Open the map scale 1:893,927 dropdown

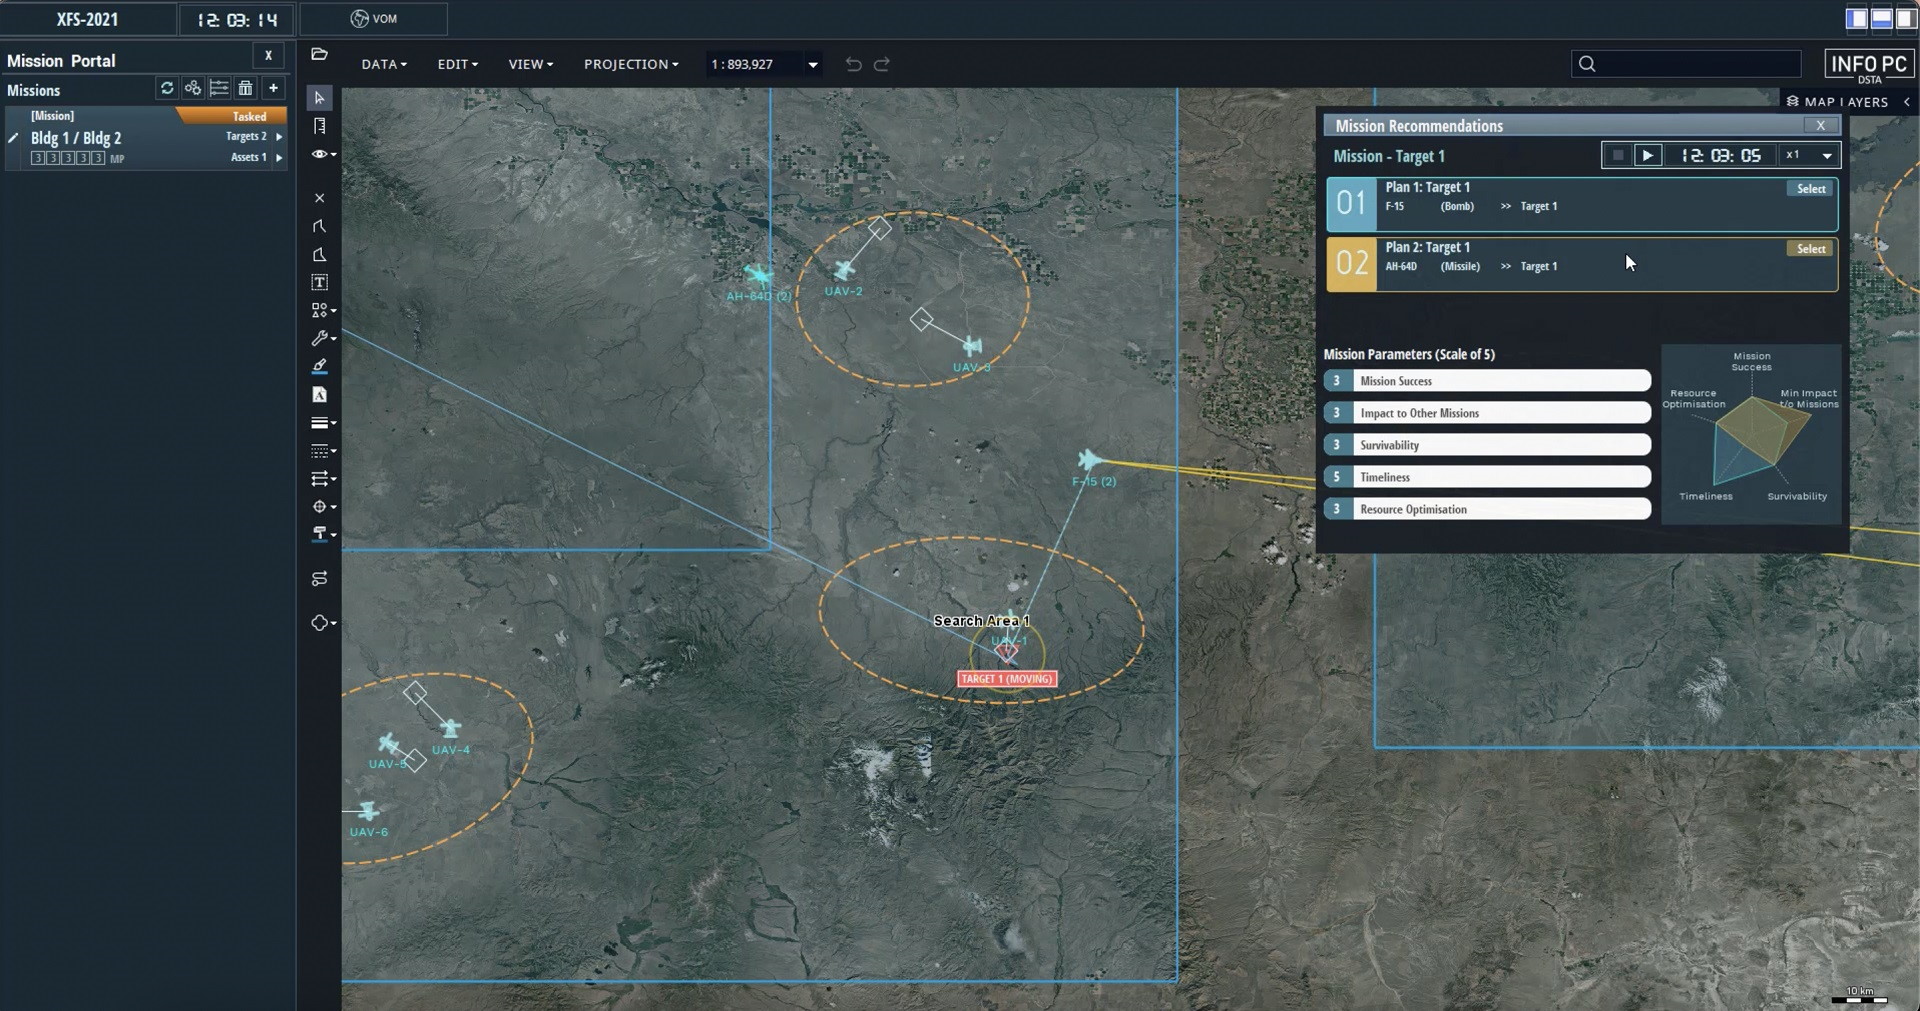pos(813,65)
